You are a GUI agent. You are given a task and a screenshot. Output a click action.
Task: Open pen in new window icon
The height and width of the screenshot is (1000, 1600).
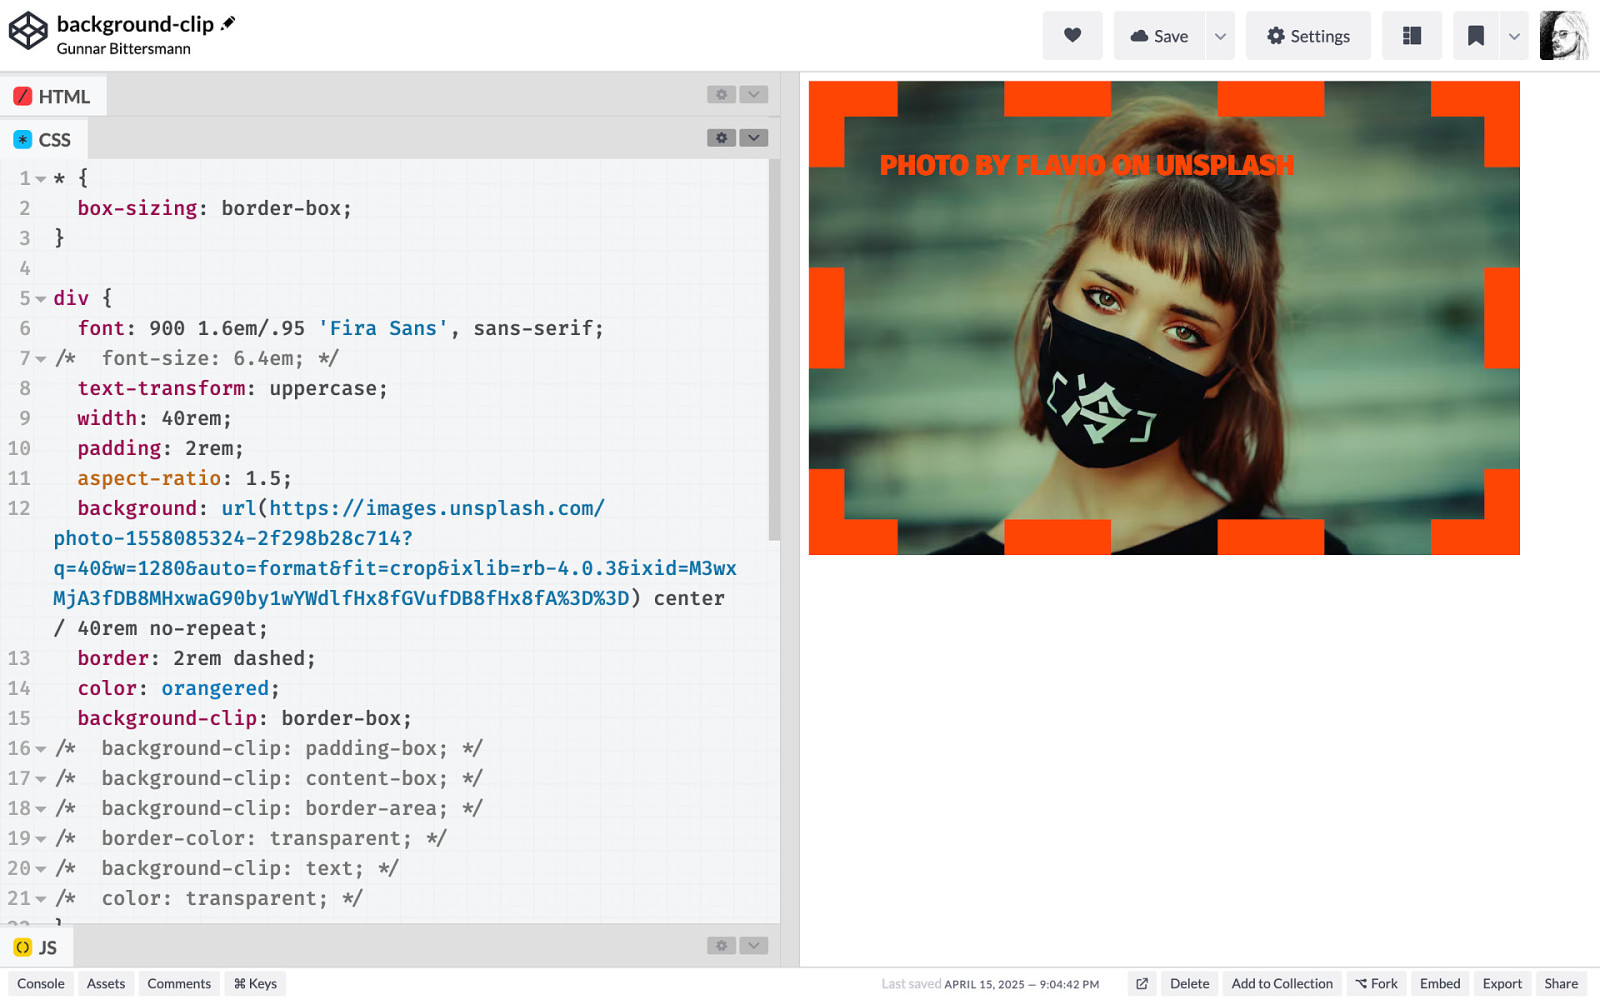pos(1142,984)
